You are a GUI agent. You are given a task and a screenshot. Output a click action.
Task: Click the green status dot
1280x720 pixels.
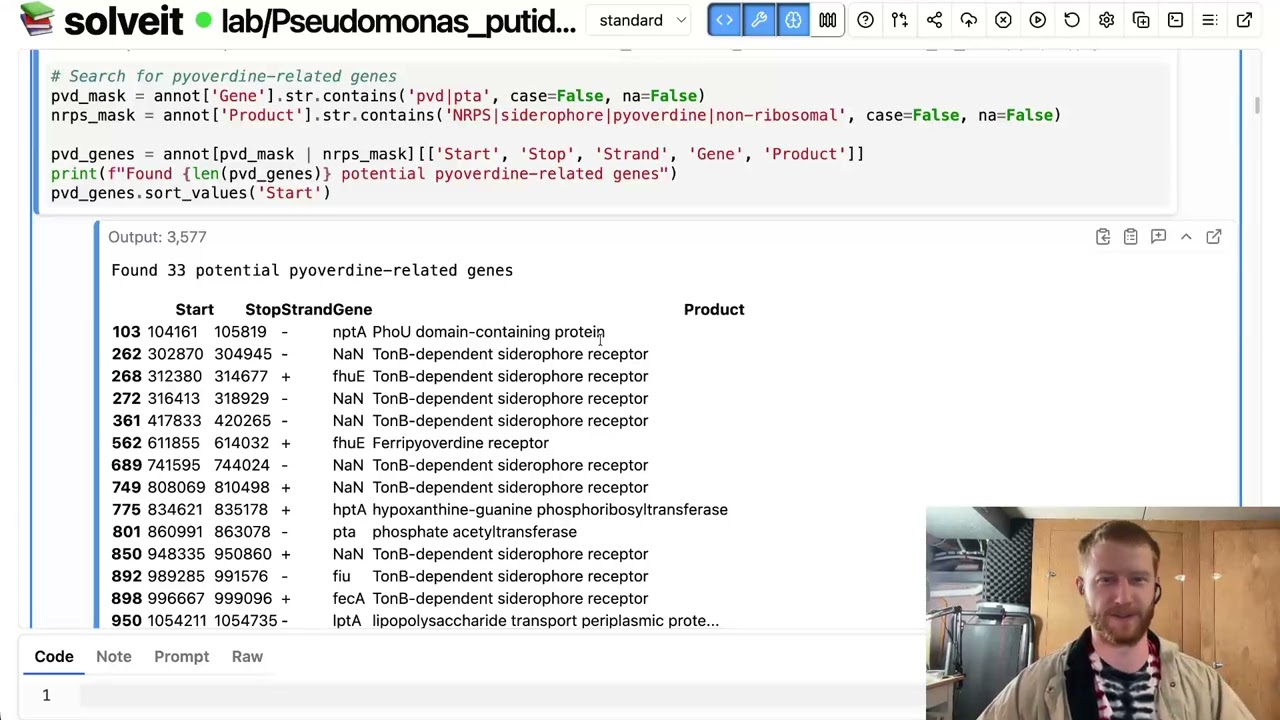tap(203, 21)
